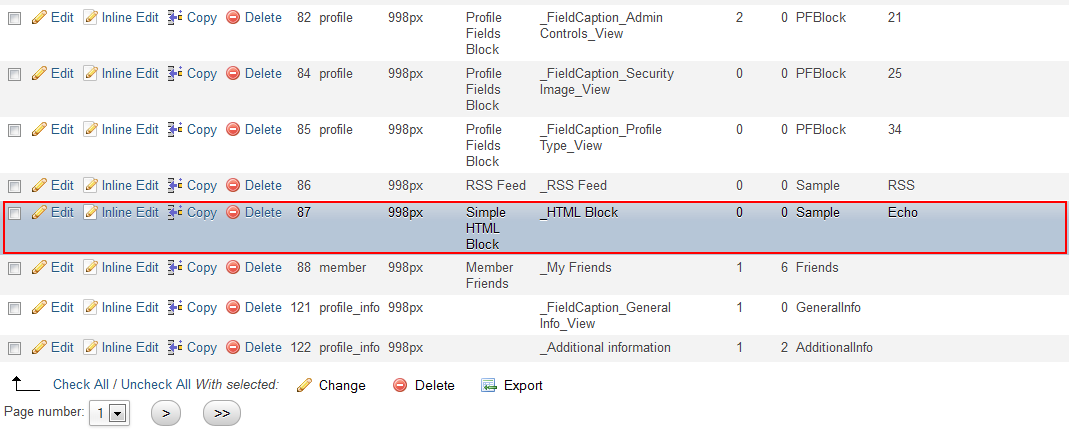
Task: Click the Inline Edit icon for row 84
Action: [90, 74]
